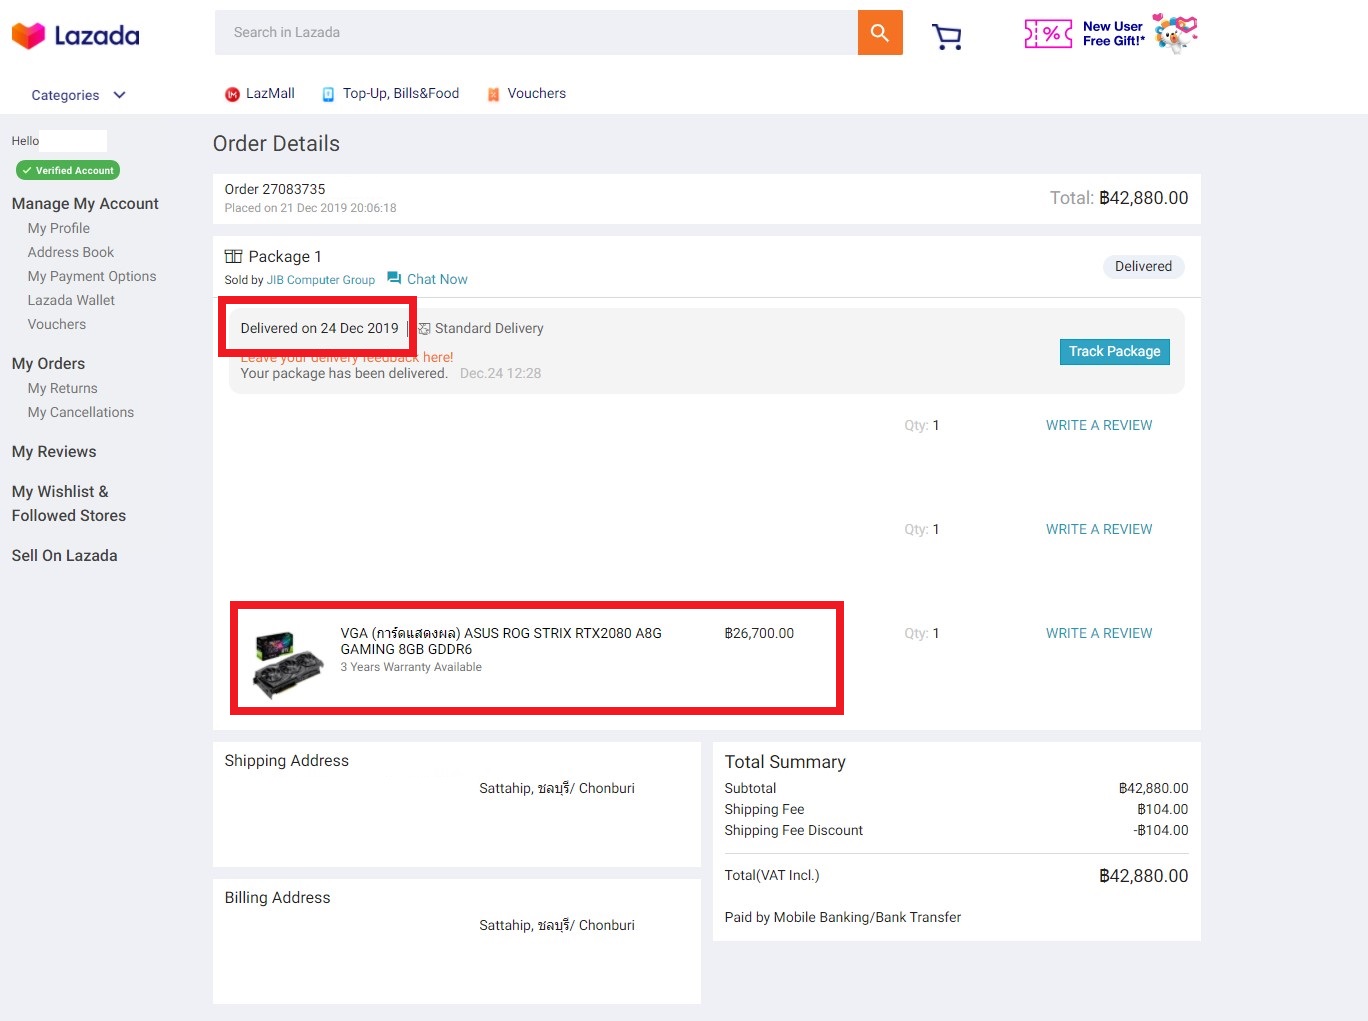This screenshot has height=1021, width=1368.
Task: Click in the Search in Lazada field
Action: (536, 33)
